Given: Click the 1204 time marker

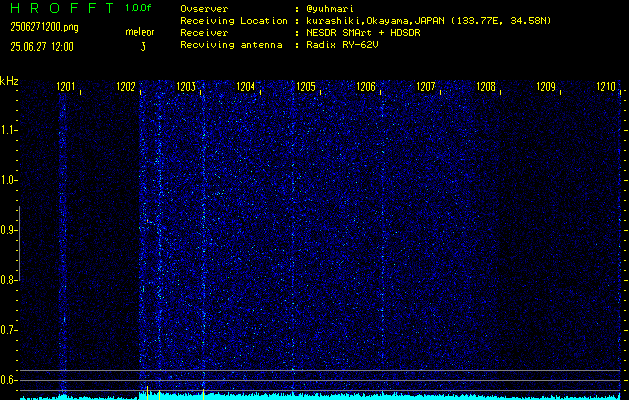Looking at the screenshot, I should pyautogui.click(x=246, y=87).
